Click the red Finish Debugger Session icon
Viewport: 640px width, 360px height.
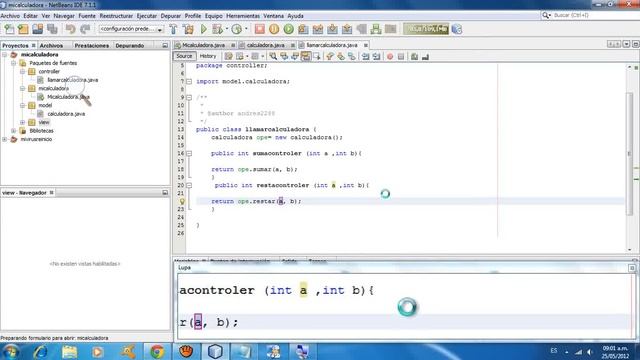pyautogui.click(x=260, y=29)
